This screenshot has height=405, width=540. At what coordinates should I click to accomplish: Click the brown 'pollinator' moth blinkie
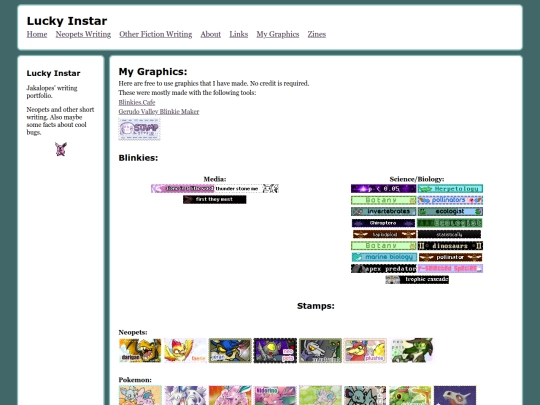pos(450,257)
